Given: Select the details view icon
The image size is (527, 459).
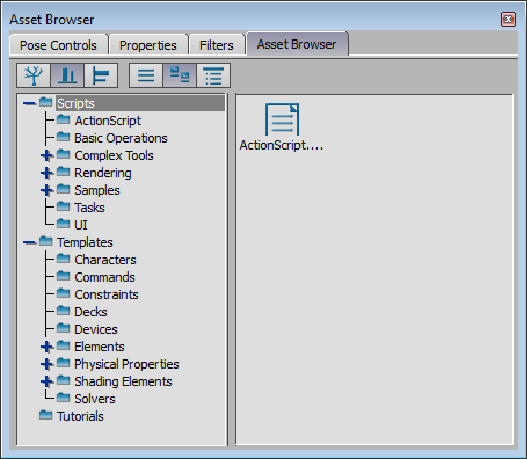Looking at the screenshot, I should click(x=213, y=75).
